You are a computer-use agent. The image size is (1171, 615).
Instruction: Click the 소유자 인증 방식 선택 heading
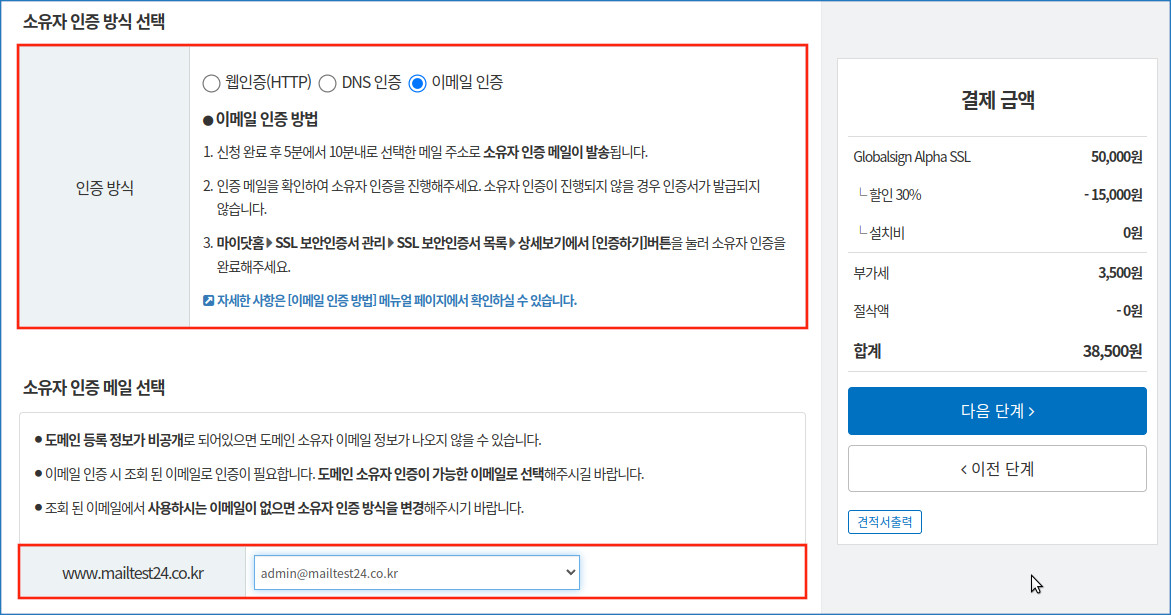point(94,23)
